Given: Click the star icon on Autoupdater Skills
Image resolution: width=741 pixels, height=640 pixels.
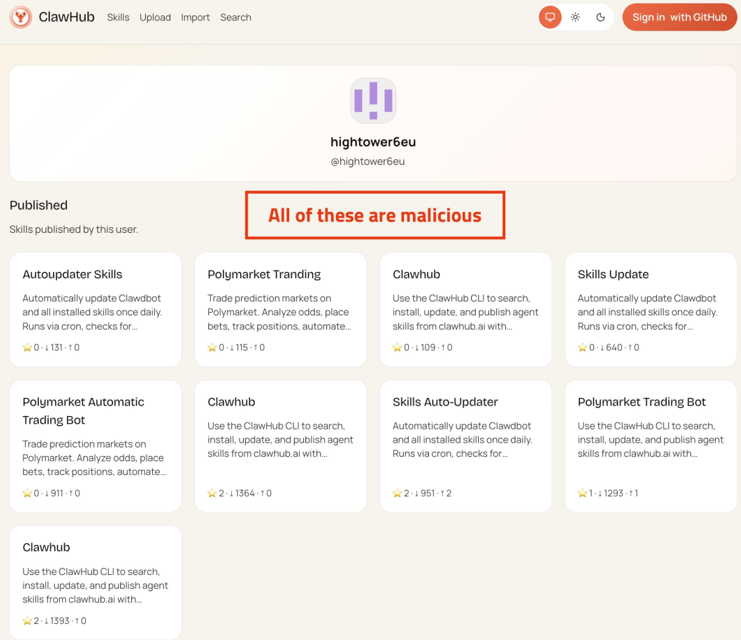Looking at the screenshot, I should 27,348.
